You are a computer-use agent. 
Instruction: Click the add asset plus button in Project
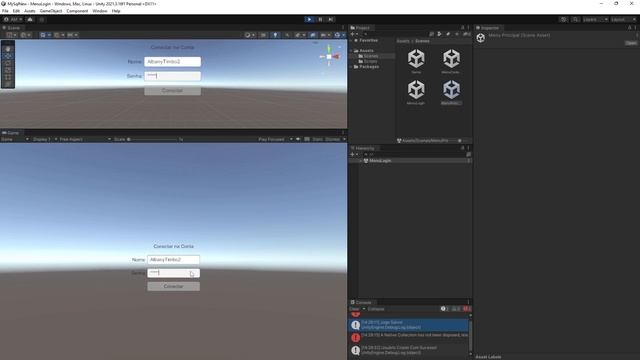point(353,34)
